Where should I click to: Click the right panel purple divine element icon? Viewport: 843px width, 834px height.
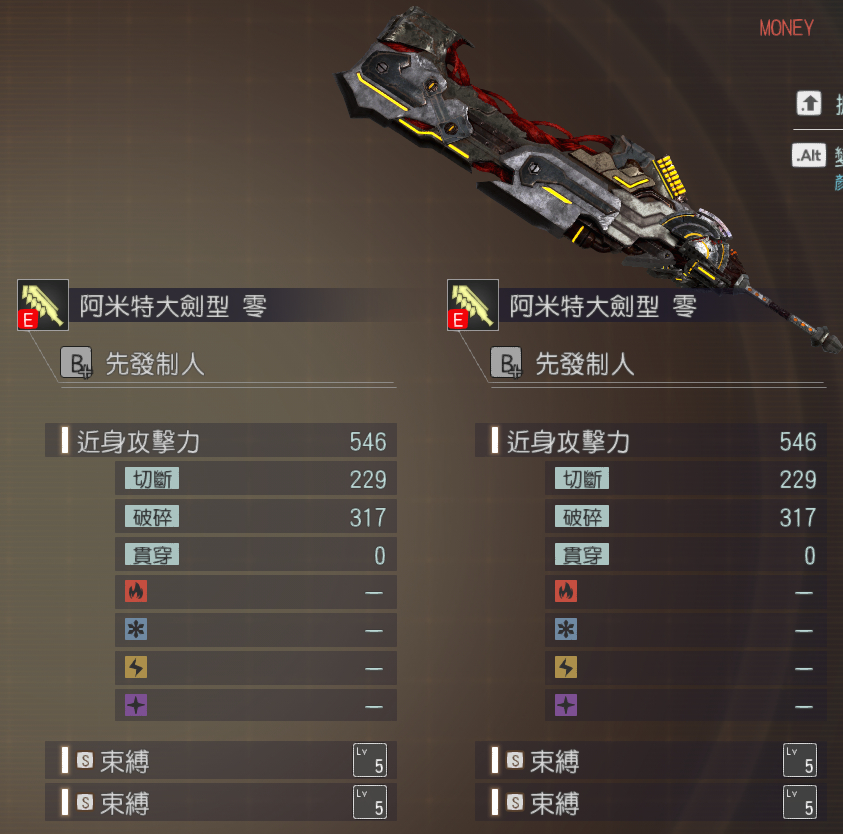point(566,705)
